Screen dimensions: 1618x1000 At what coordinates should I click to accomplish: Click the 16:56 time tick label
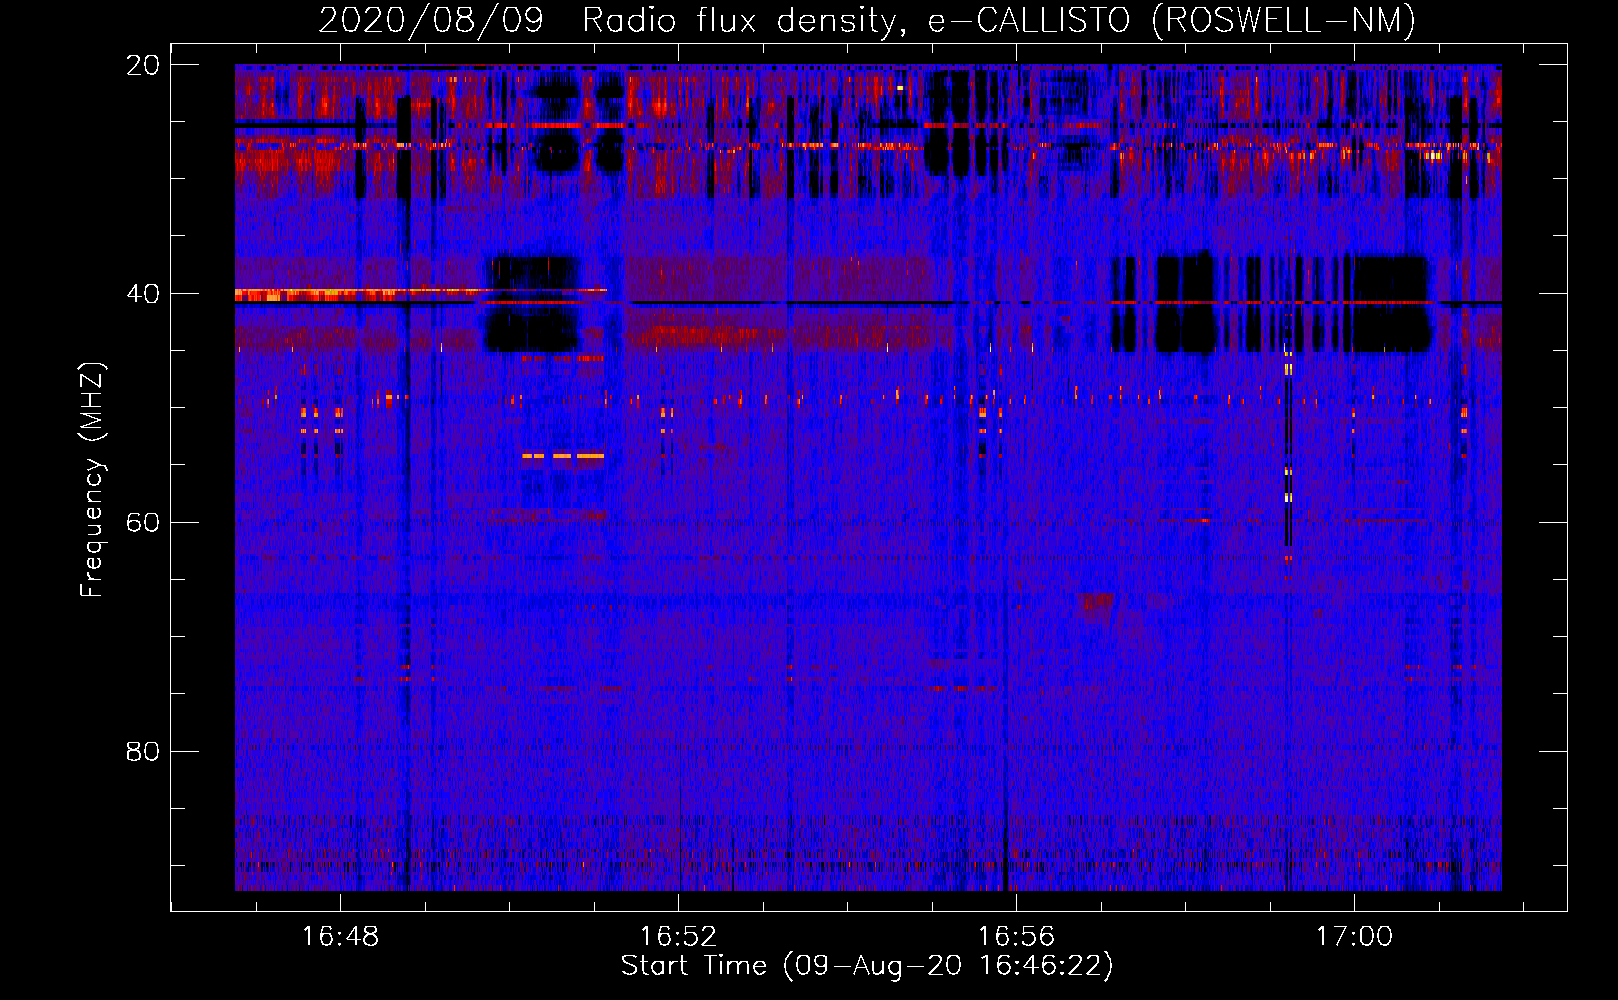[x=1016, y=936]
